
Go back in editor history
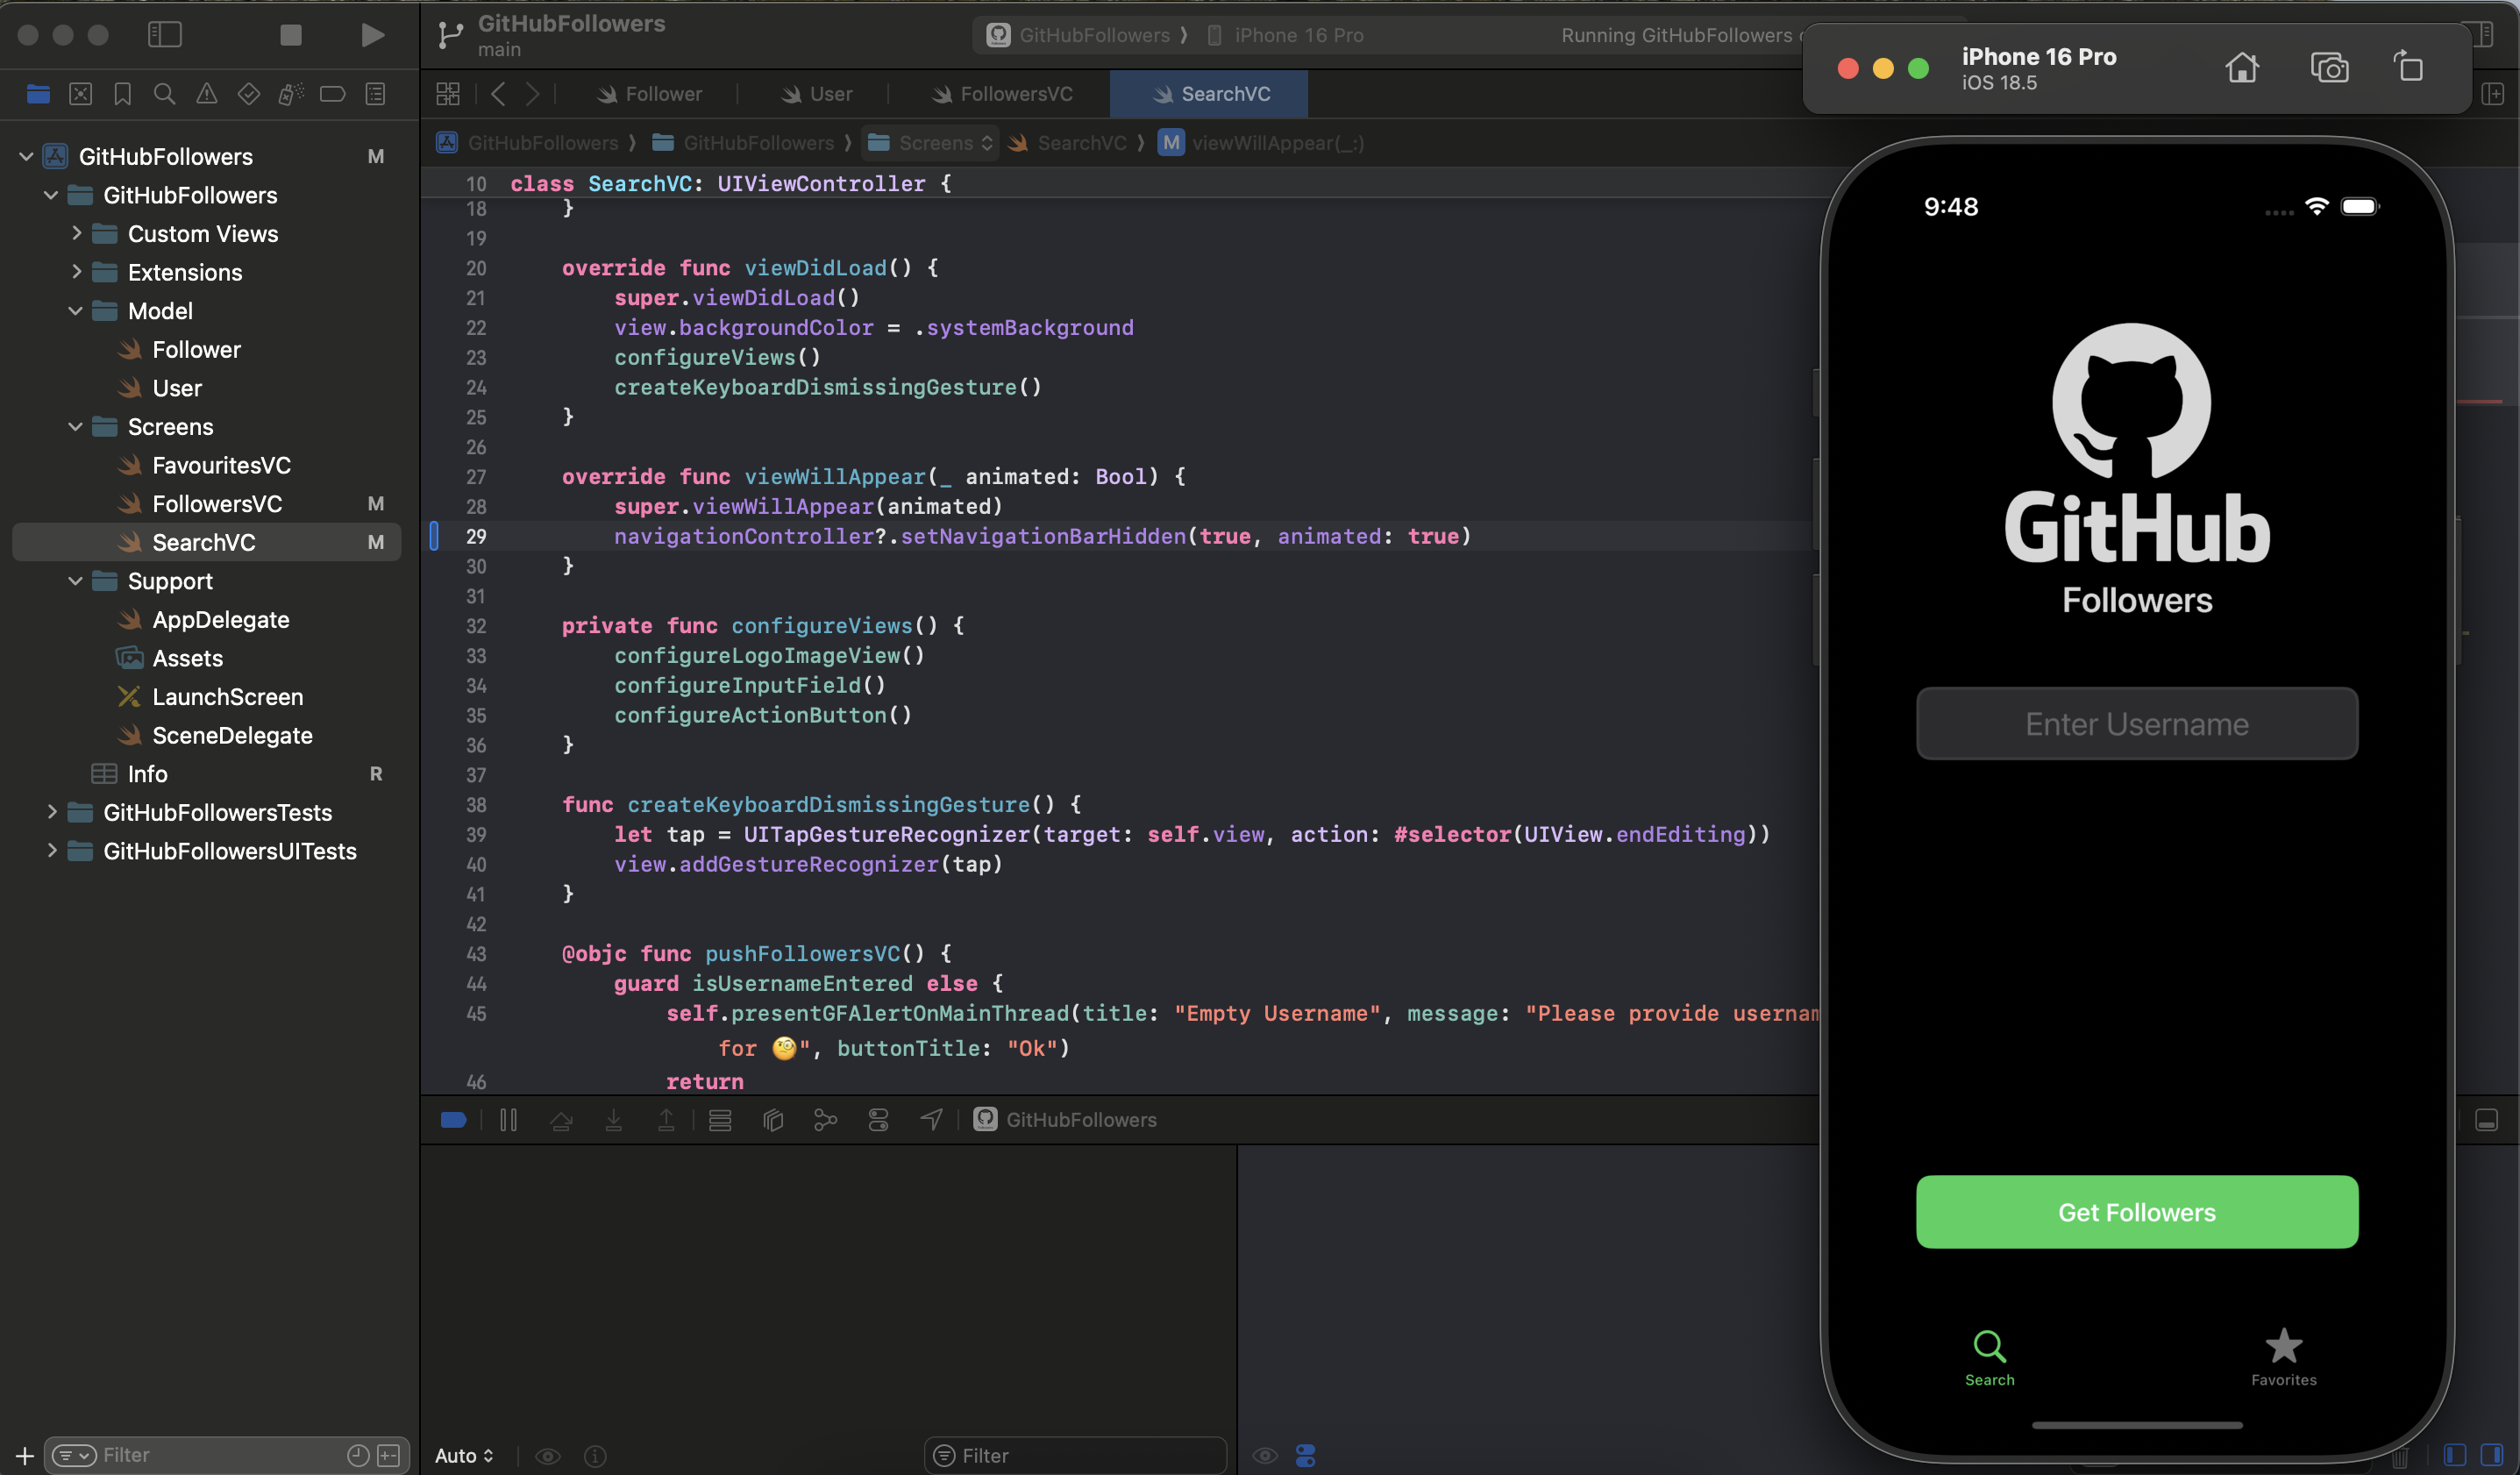coord(498,94)
